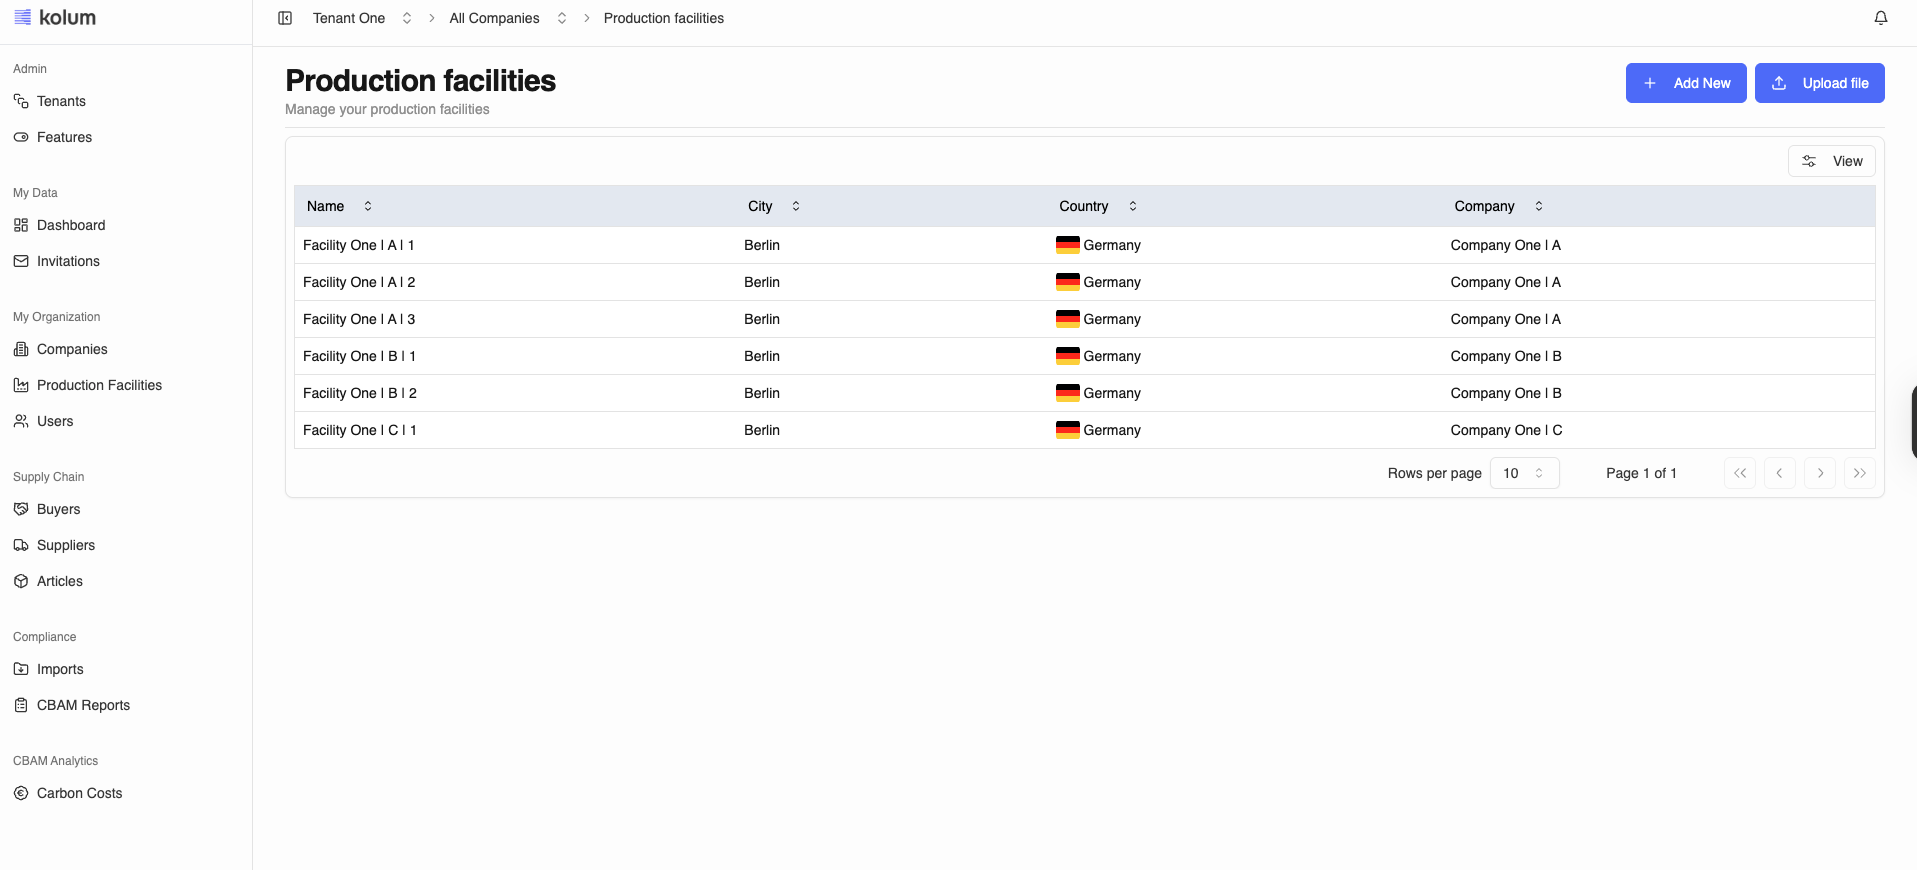1917x870 pixels.
Task: Open Carbon Costs from sidebar
Action: click(79, 793)
